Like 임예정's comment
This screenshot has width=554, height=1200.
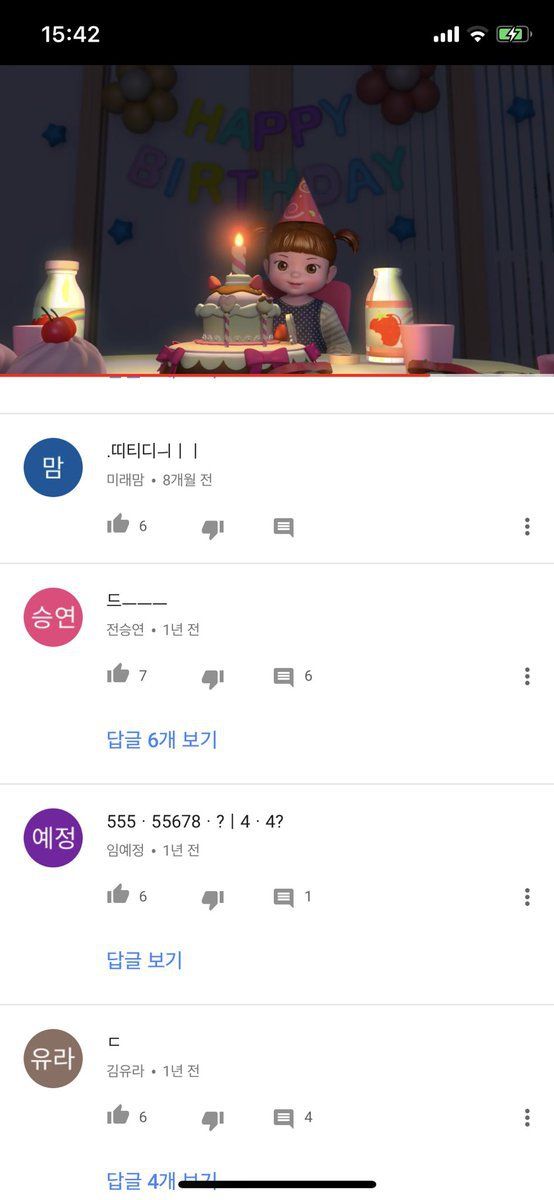click(x=119, y=895)
